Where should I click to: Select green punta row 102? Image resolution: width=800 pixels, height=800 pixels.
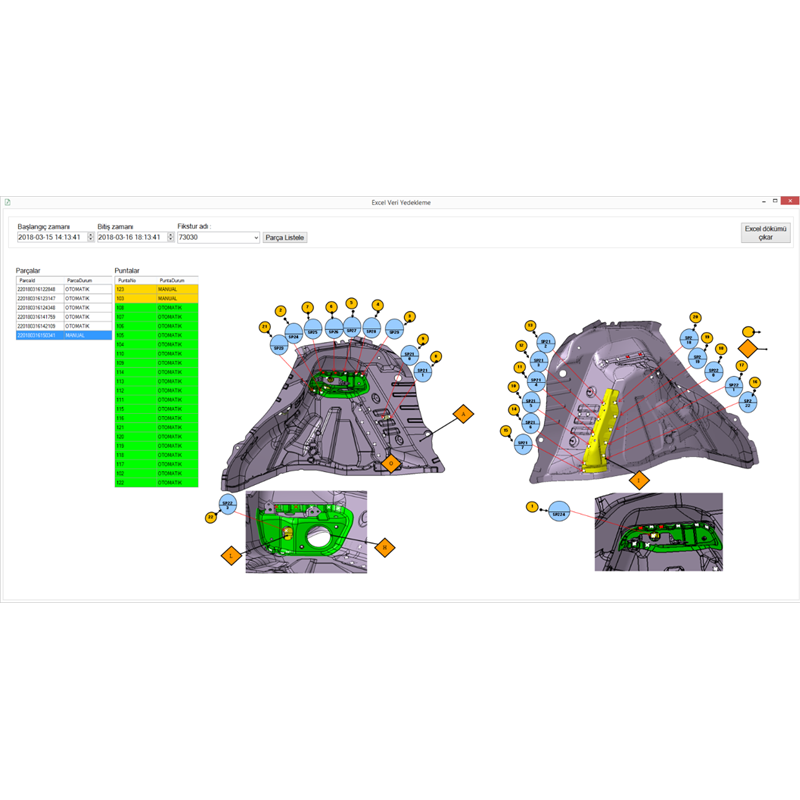tap(157, 473)
